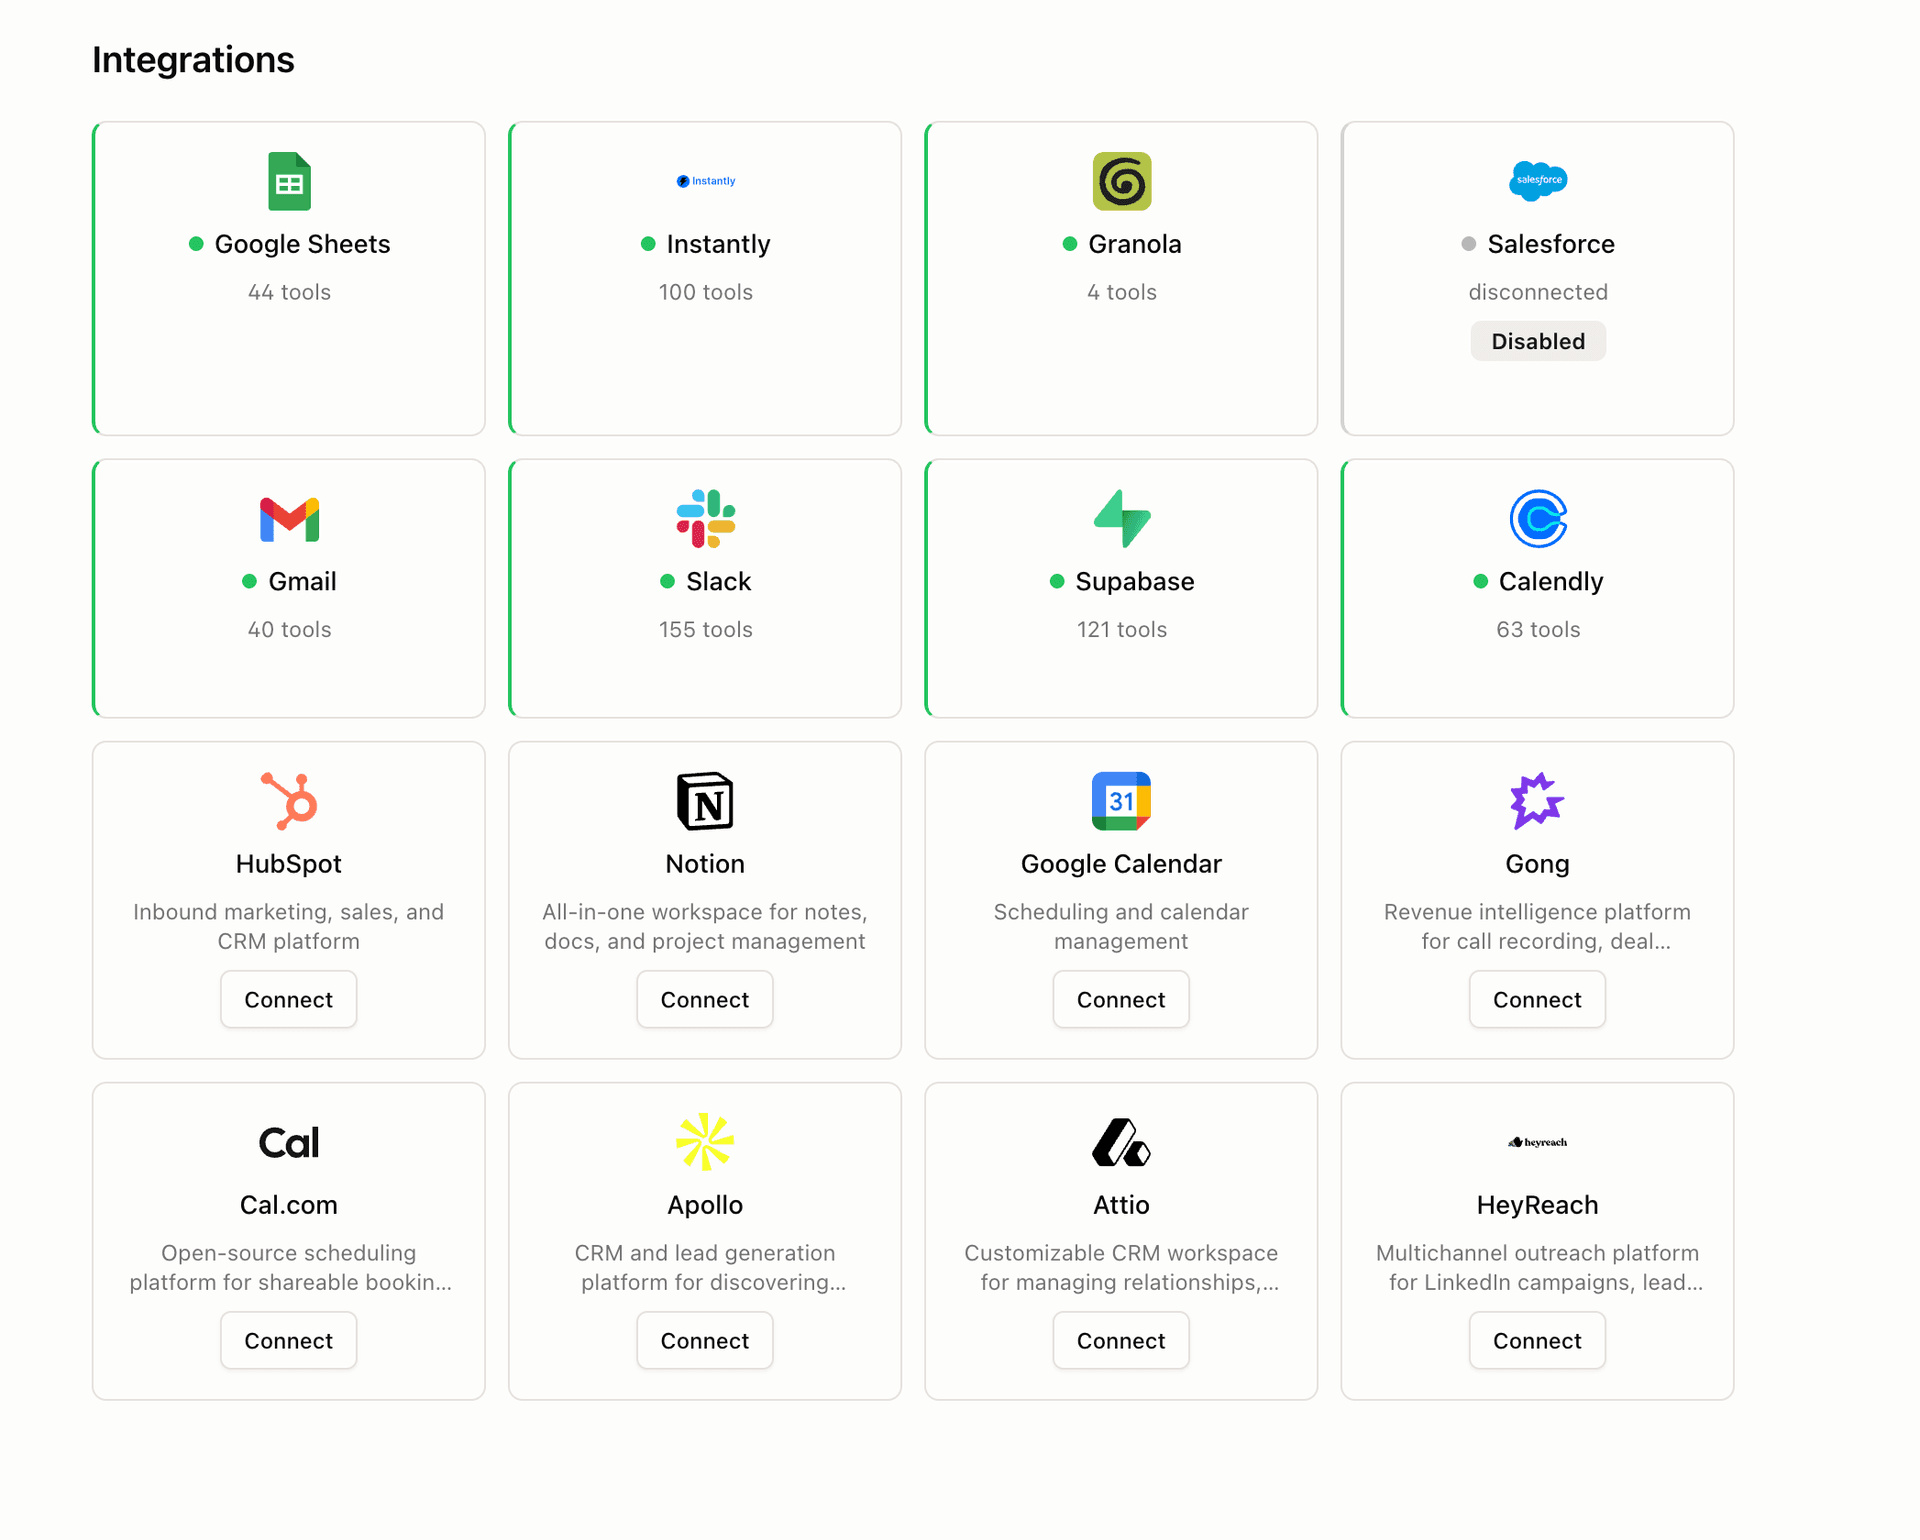1920x1540 pixels.
Task: Select the Google Sheets integration icon
Action: (288, 182)
